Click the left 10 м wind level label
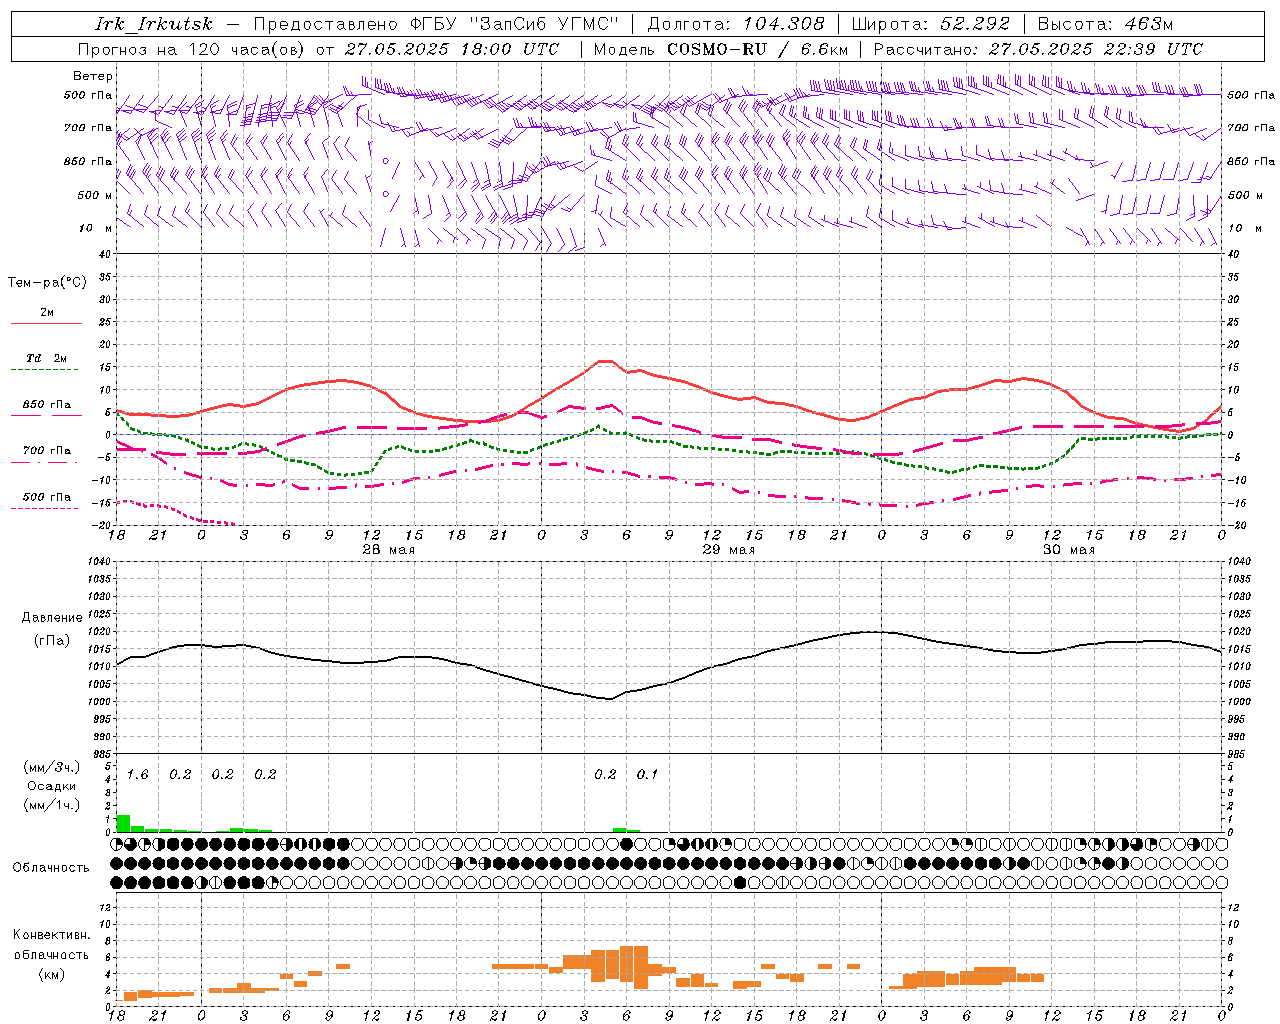This screenshot has width=1280, height=1024. [x=96, y=228]
